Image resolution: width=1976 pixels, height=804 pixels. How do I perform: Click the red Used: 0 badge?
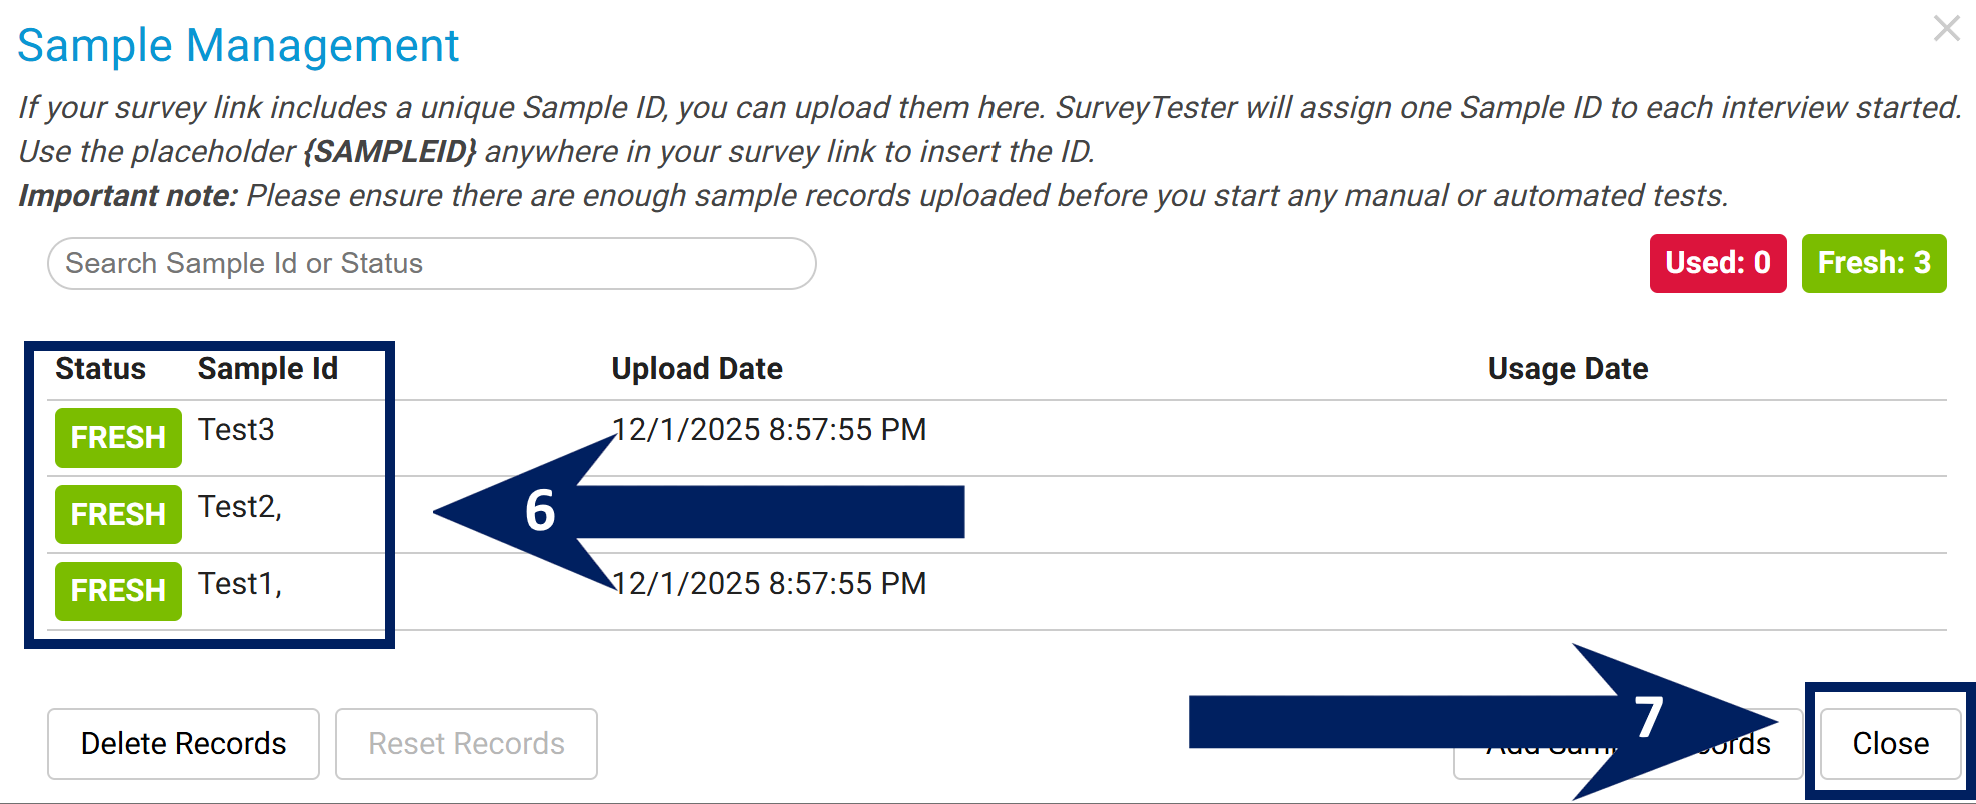(1717, 263)
